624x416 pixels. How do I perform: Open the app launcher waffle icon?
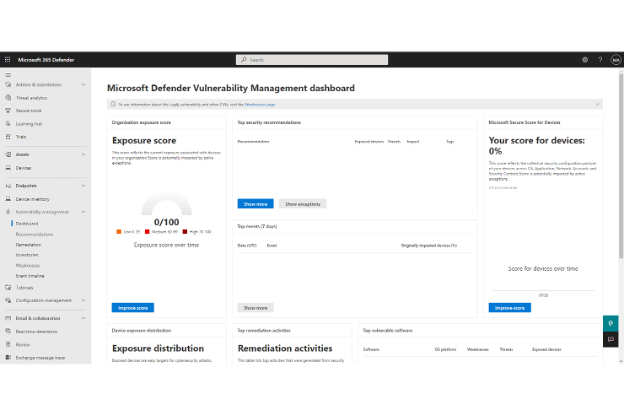coord(8,60)
